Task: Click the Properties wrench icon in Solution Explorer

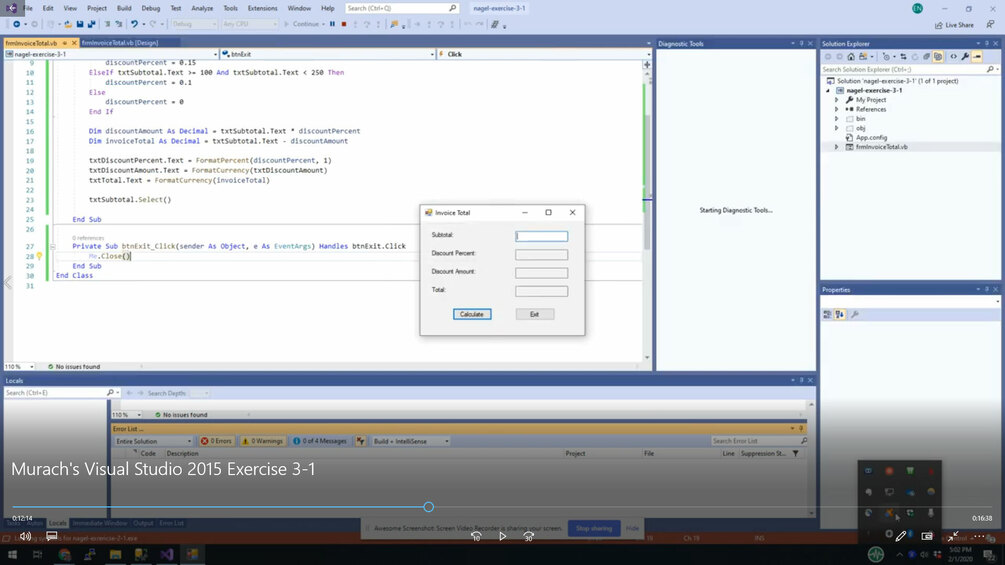Action: tap(965, 56)
